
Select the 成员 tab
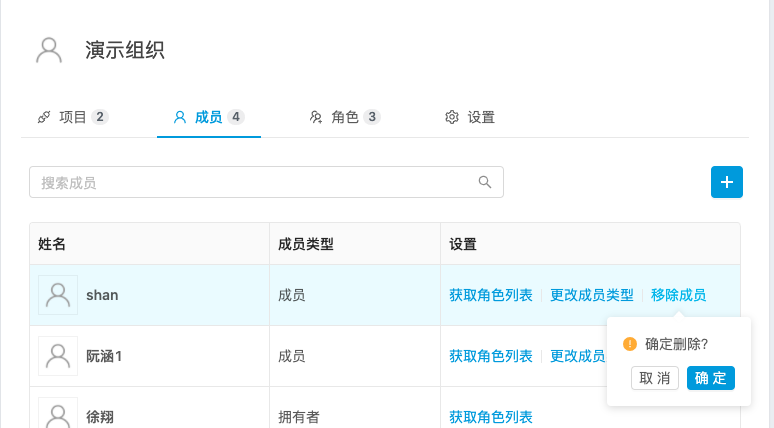click(x=208, y=117)
